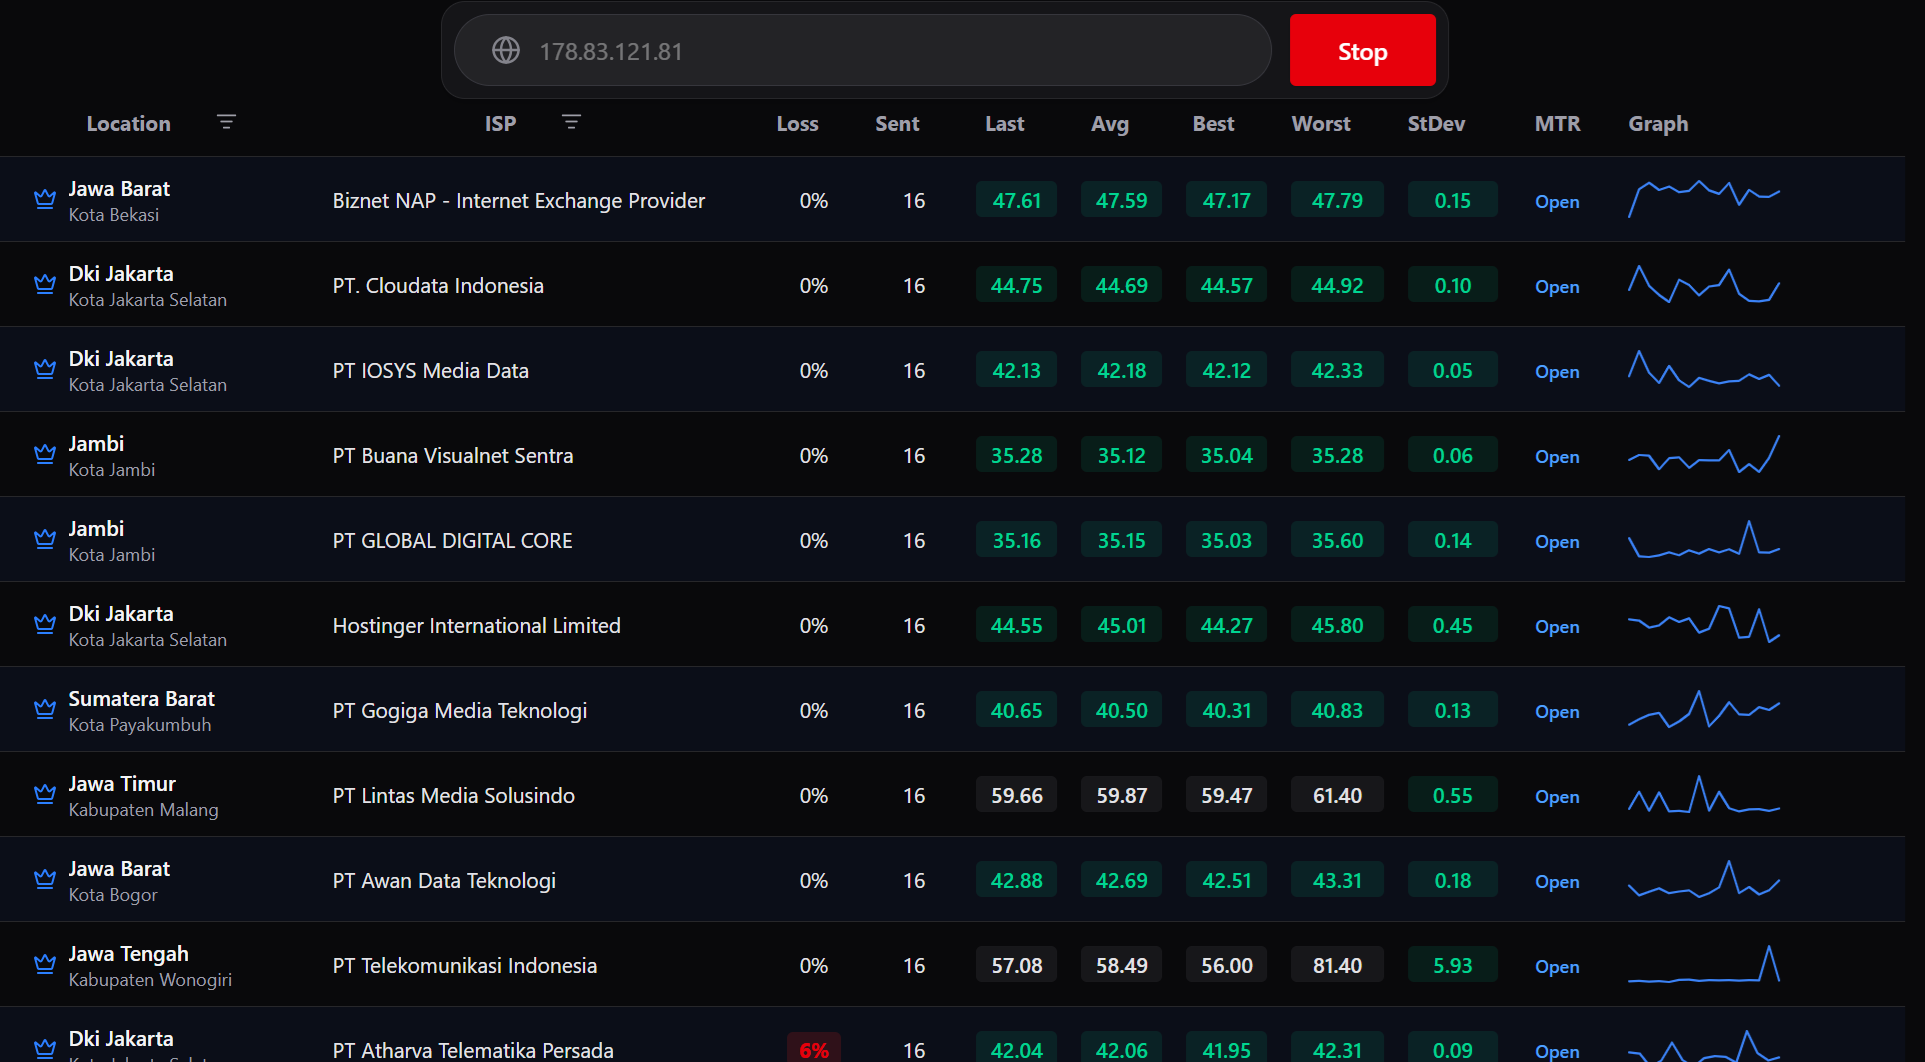Viewport: 1925px width, 1062px height.
Task: Click the globe icon in the address field
Action: coord(506,50)
